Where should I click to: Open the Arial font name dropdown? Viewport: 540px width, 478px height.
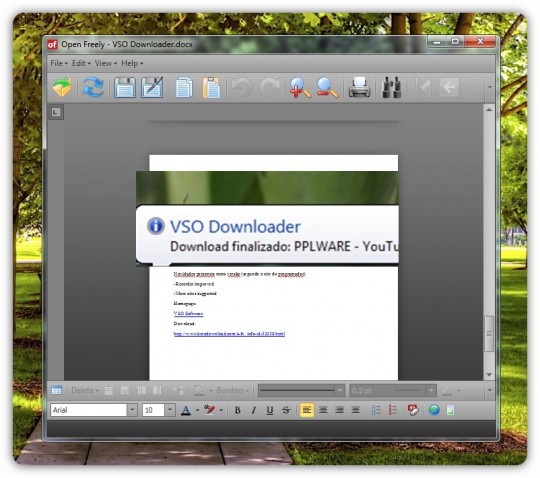132,410
